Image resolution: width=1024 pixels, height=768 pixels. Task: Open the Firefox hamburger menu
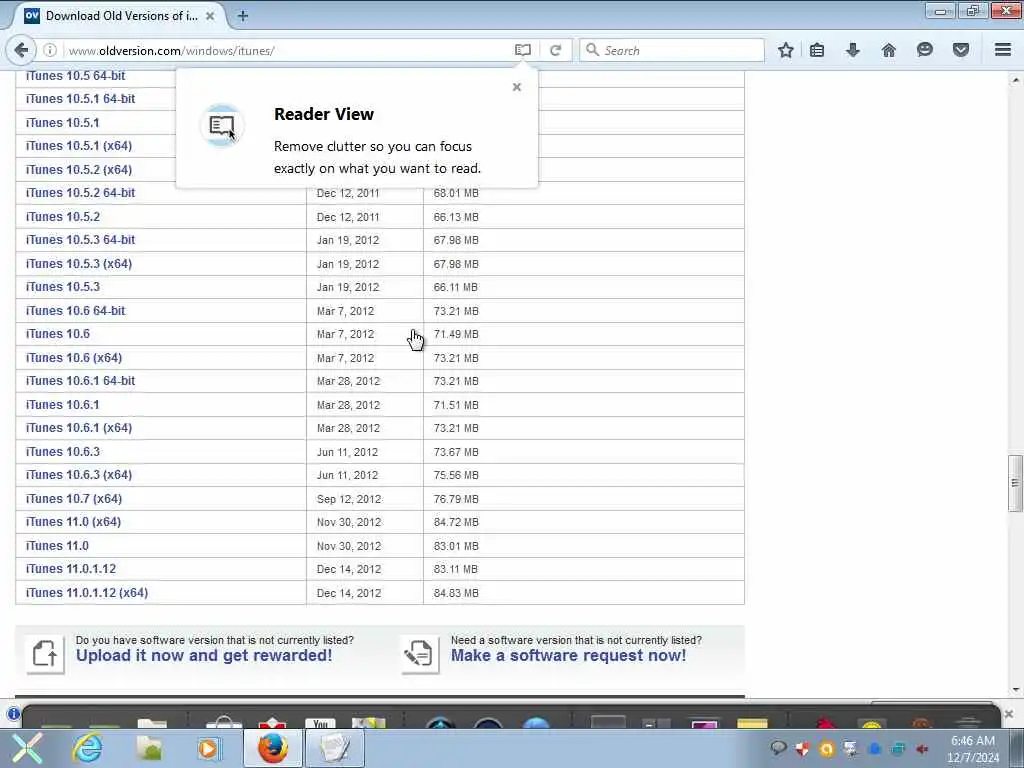coord(1003,50)
